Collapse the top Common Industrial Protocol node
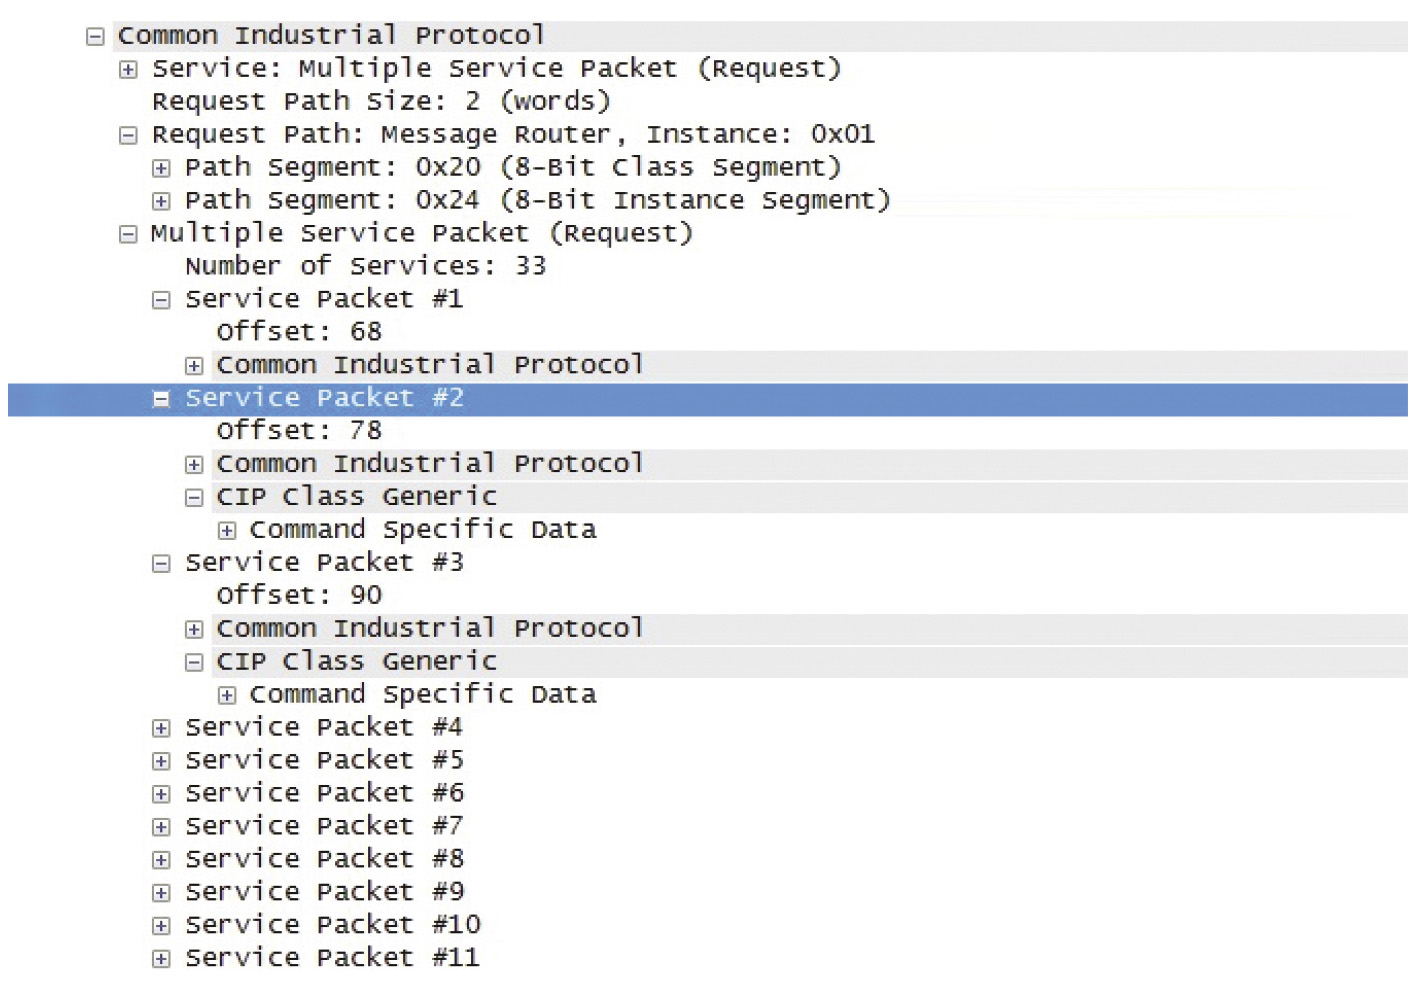 95,37
